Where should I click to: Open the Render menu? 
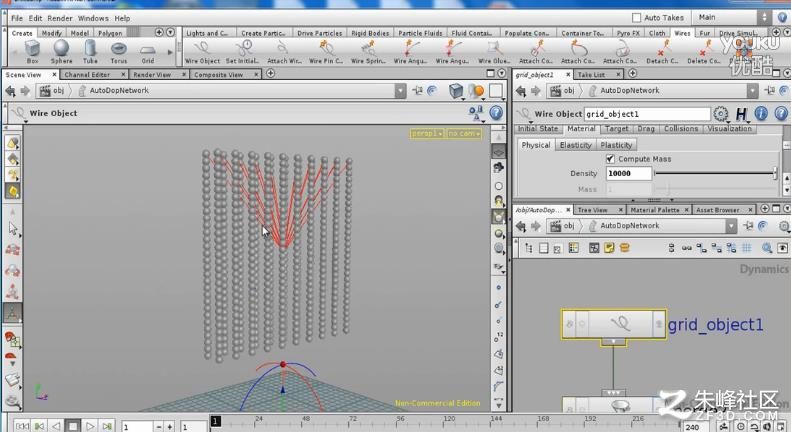coord(60,18)
